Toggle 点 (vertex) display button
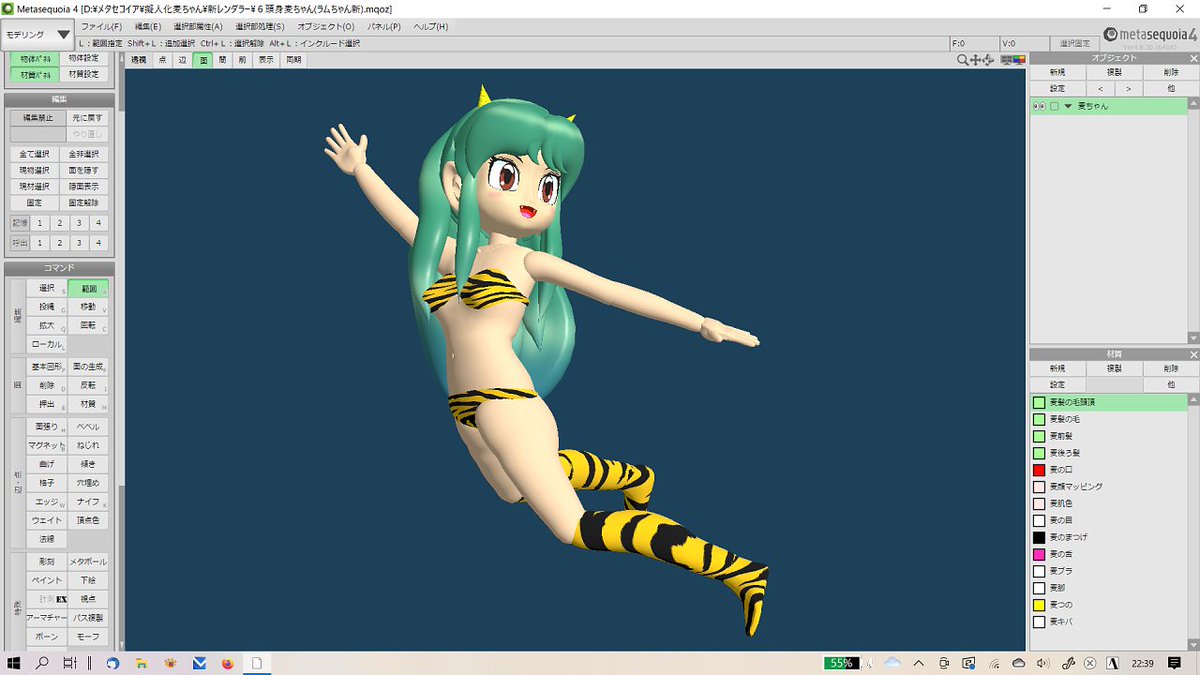This screenshot has height=675, width=1200. click(162, 60)
